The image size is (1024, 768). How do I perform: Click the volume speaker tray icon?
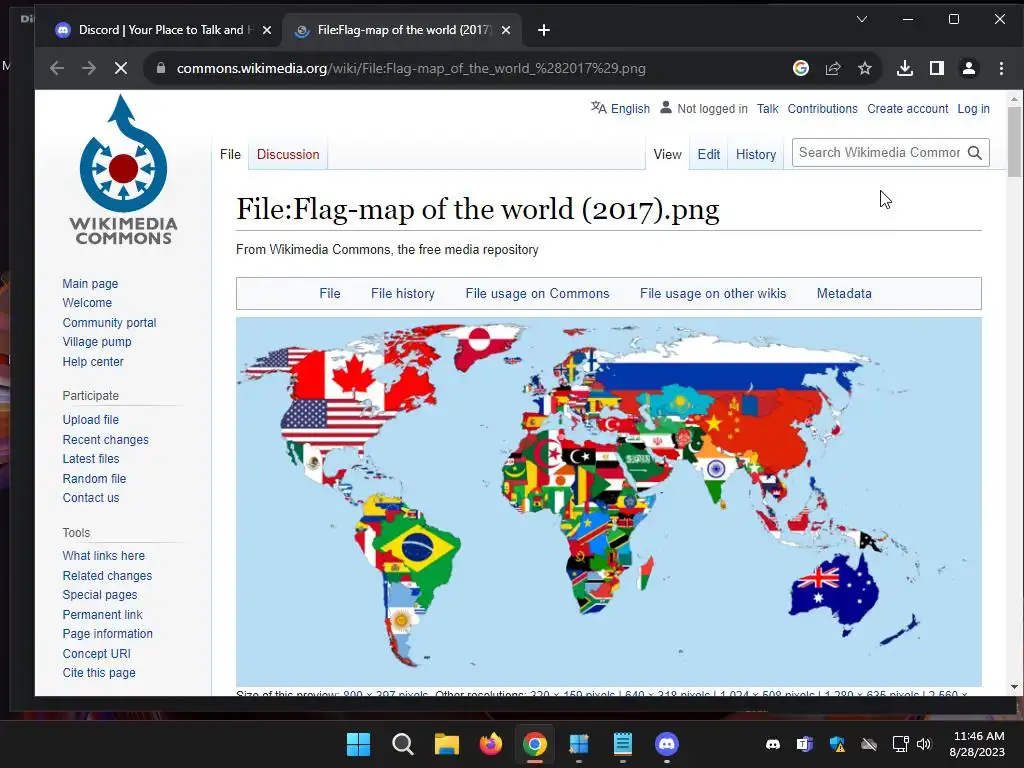click(x=923, y=744)
